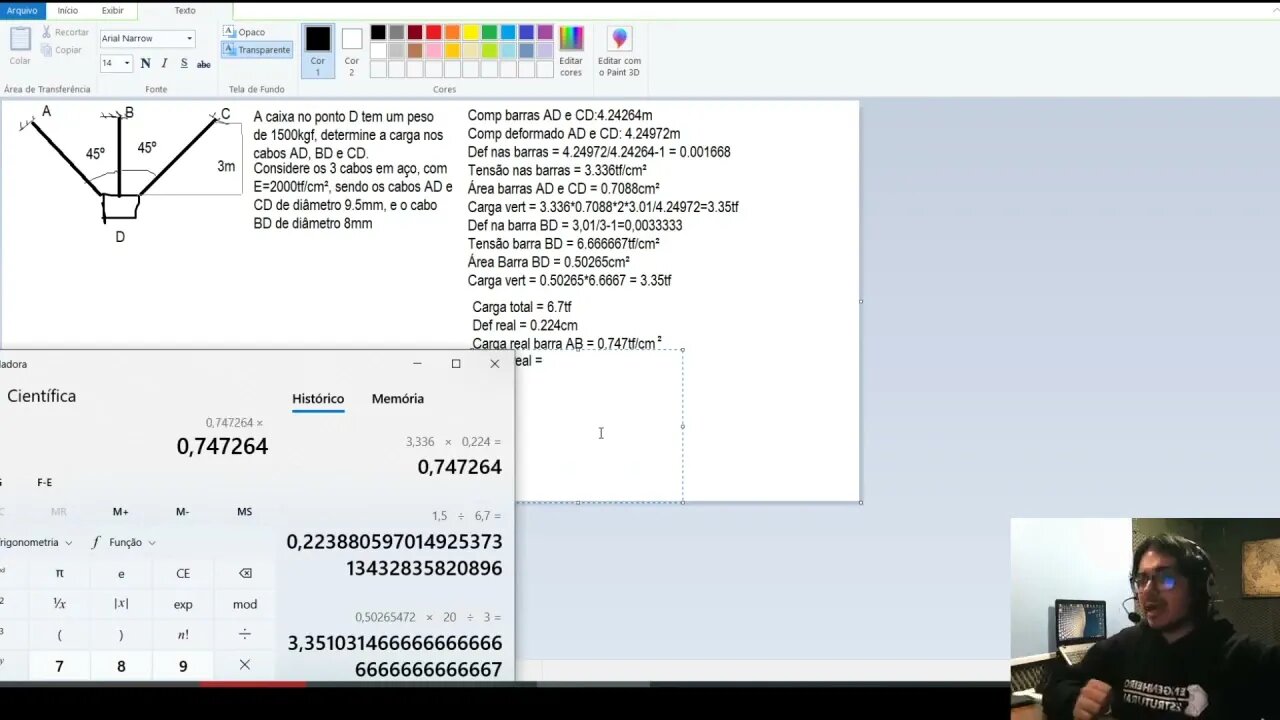Click calculator MS memory store button
Viewport: 1280px width, 720px height.
244,511
